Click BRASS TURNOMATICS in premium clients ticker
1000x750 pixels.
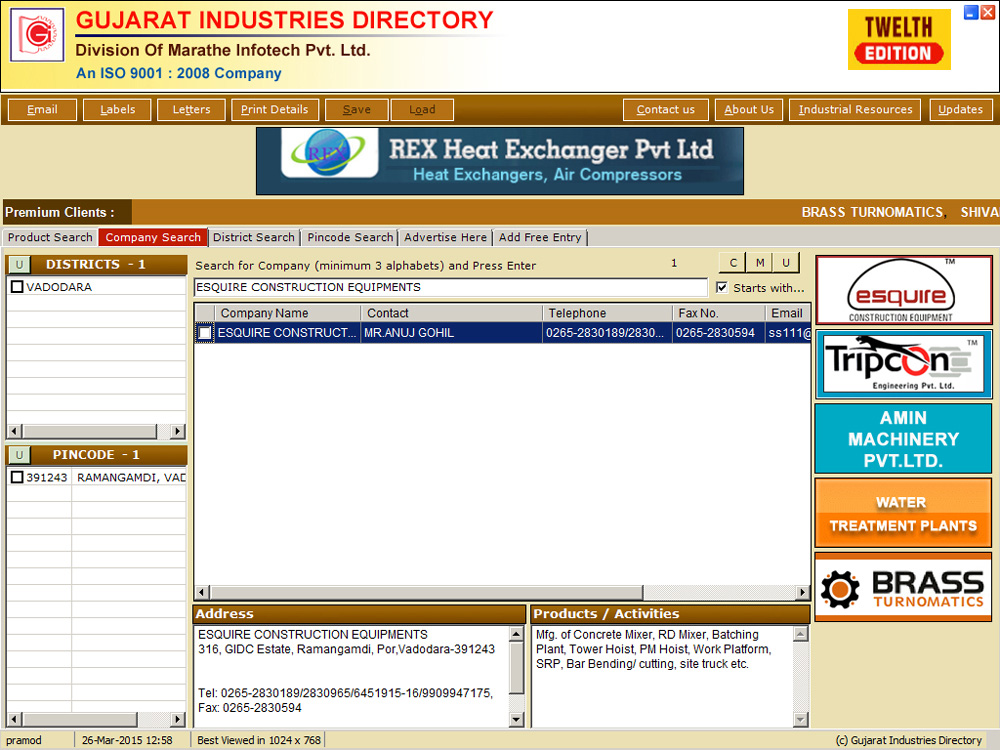tap(872, 212)
